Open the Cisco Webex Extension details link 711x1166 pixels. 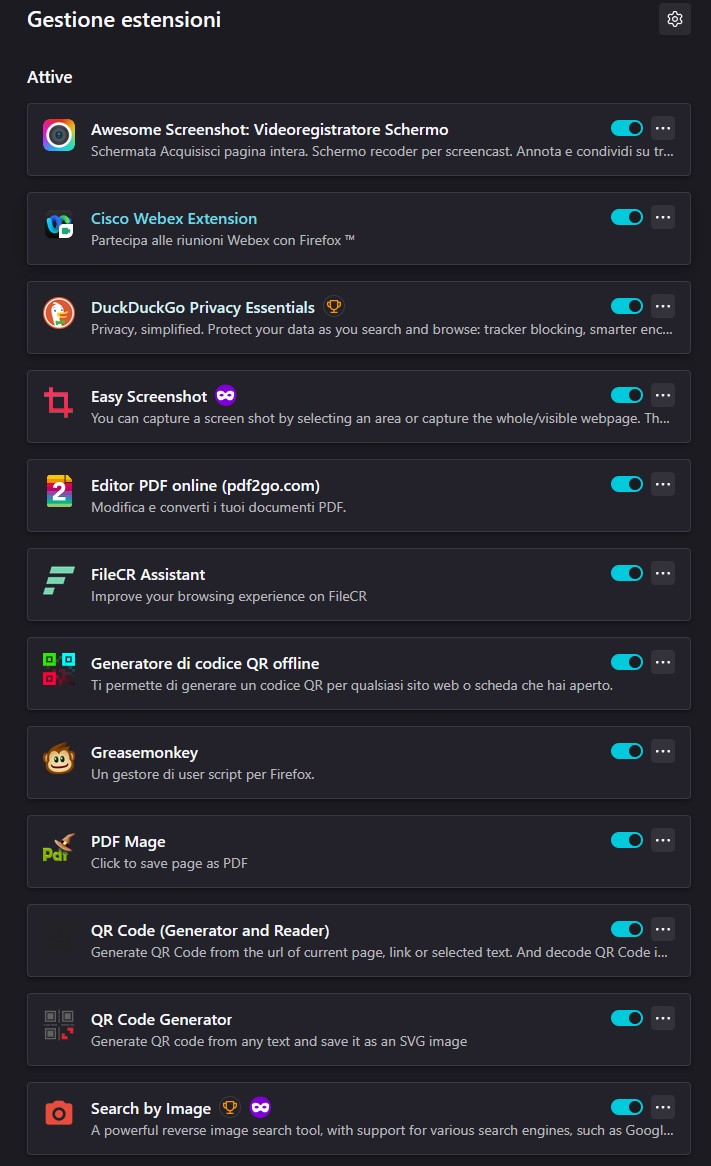174,219
